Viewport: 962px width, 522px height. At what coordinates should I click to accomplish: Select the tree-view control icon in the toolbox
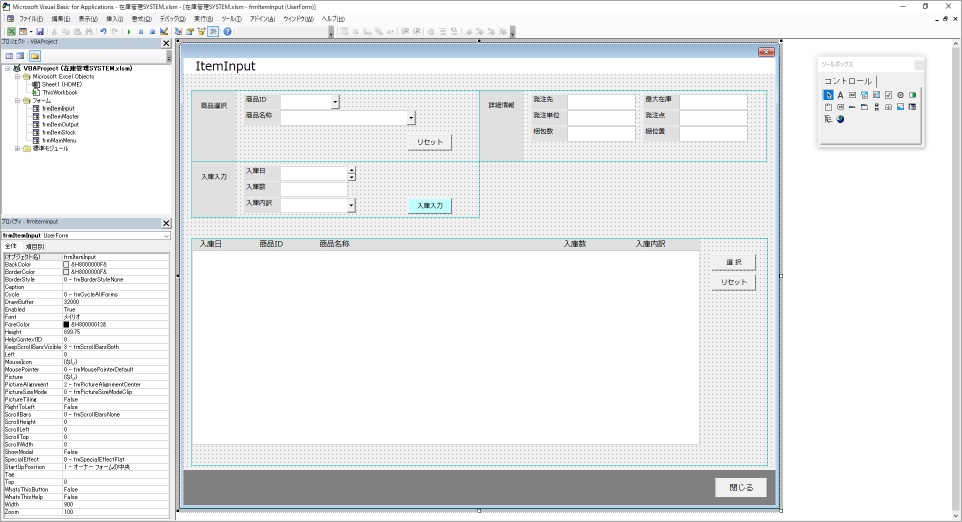coord(828,119)
